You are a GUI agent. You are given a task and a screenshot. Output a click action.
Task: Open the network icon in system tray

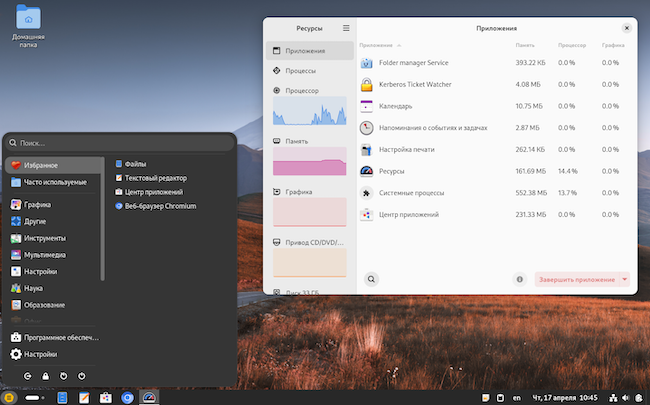(x=613, y=397)
